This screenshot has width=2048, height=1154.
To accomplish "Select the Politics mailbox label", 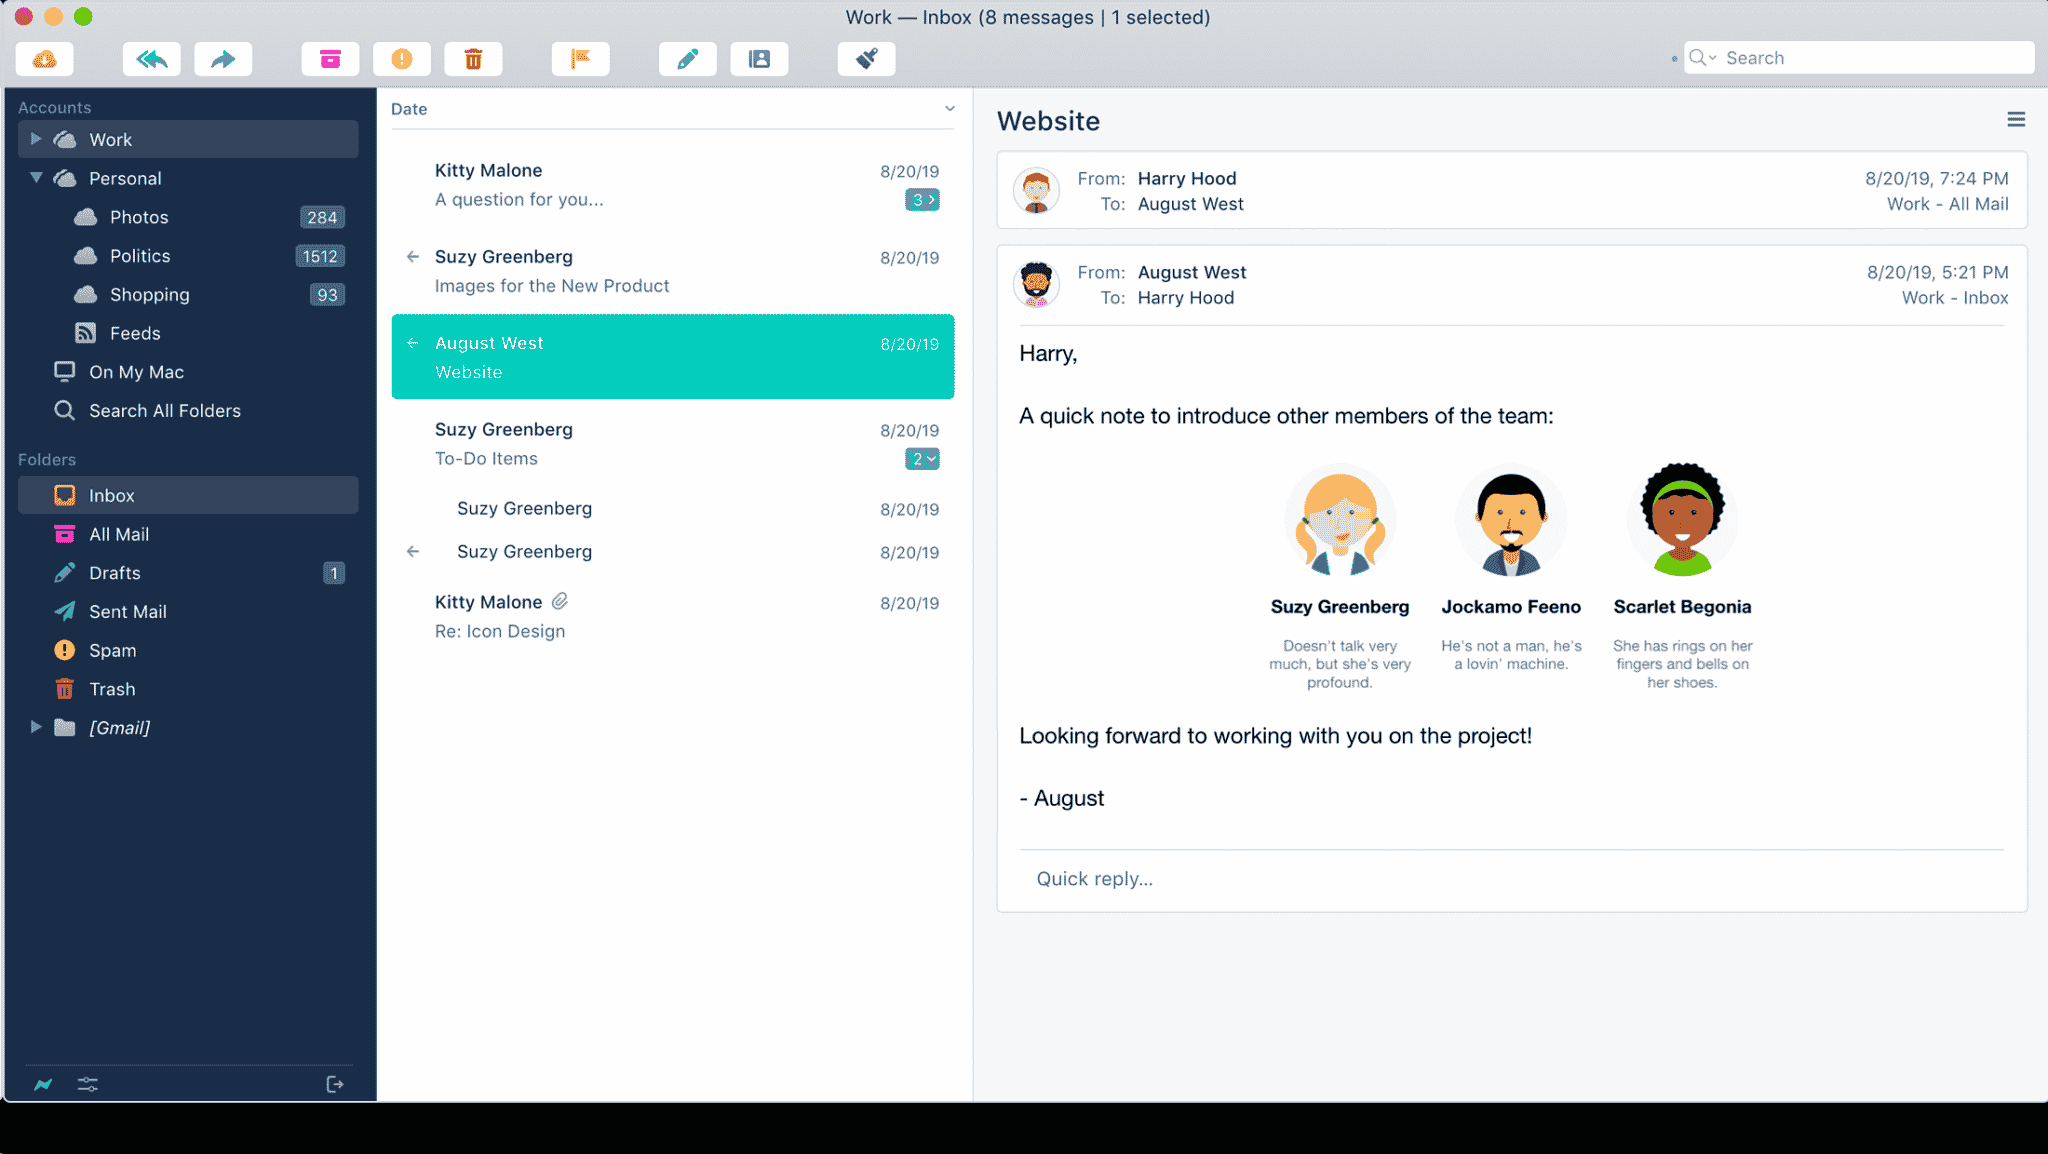I will click(x=138, y=255).
